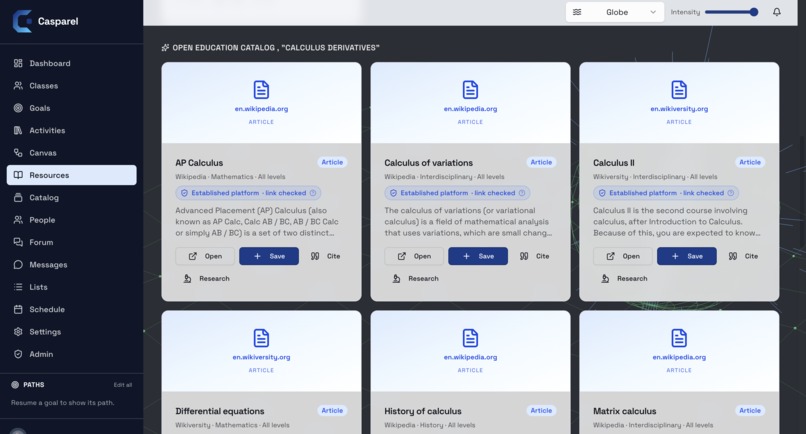Select Schedule in sidebar
The image size is (806, 434).
[x=71, y=309]
